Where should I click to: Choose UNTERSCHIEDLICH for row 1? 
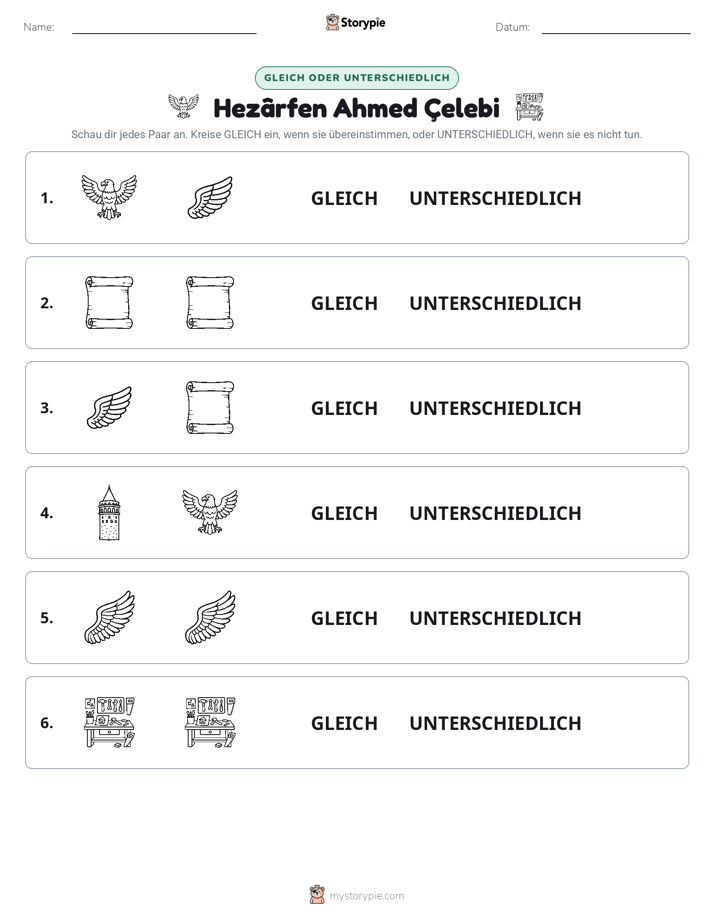[x=495, y=199]
